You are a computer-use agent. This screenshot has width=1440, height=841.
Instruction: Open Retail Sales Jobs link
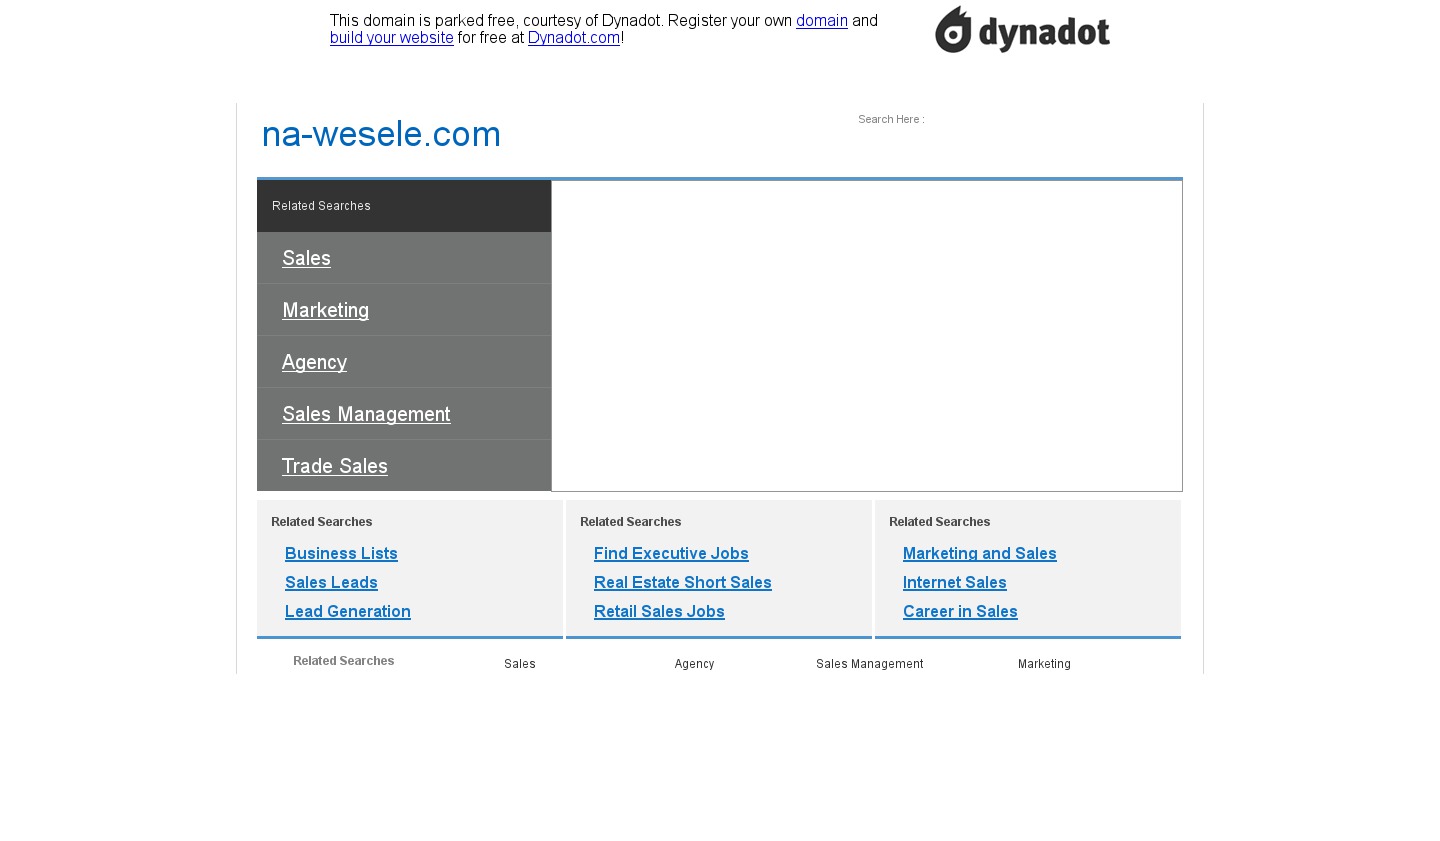[x=659, y=611]
